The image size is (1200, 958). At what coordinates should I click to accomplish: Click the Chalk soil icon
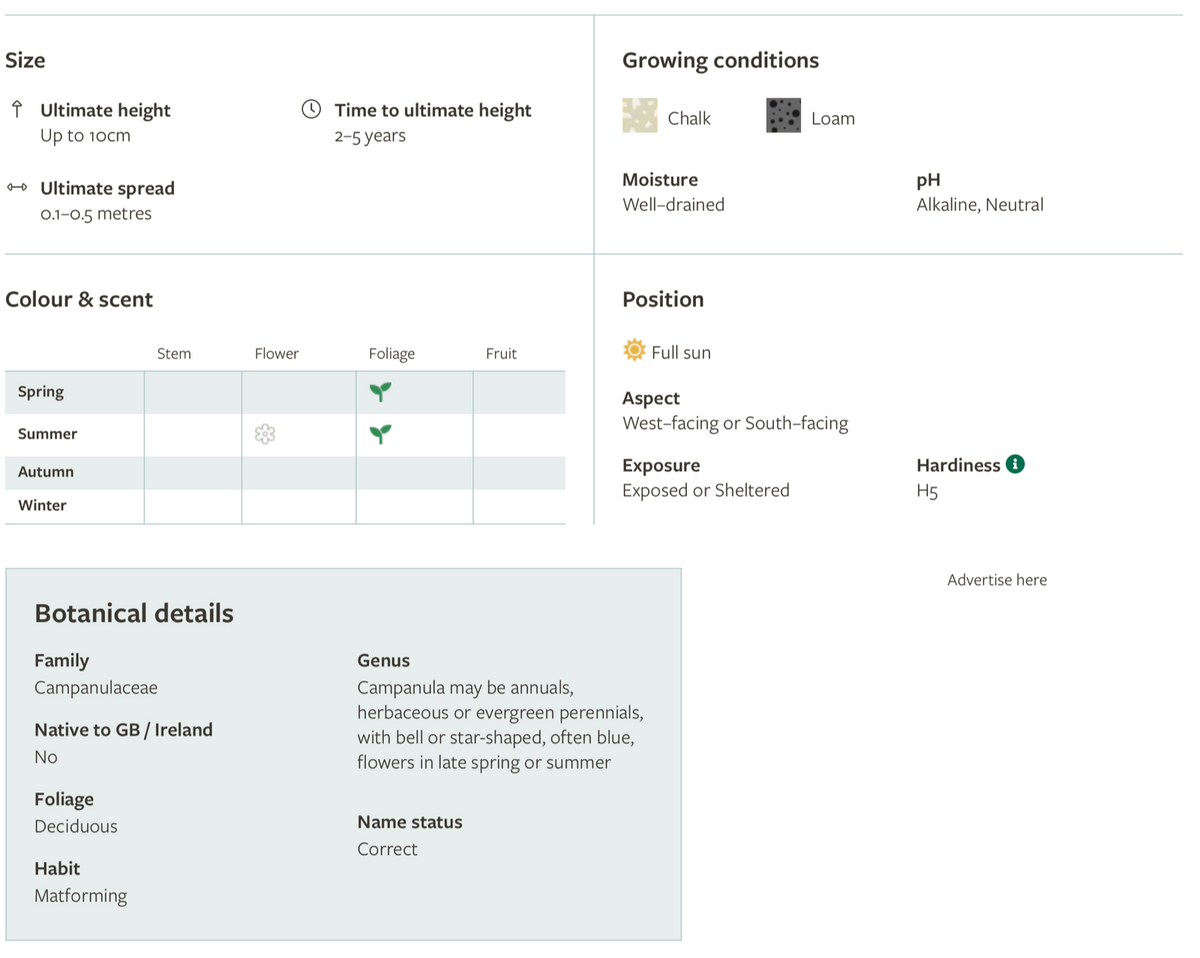pos(640,116)
